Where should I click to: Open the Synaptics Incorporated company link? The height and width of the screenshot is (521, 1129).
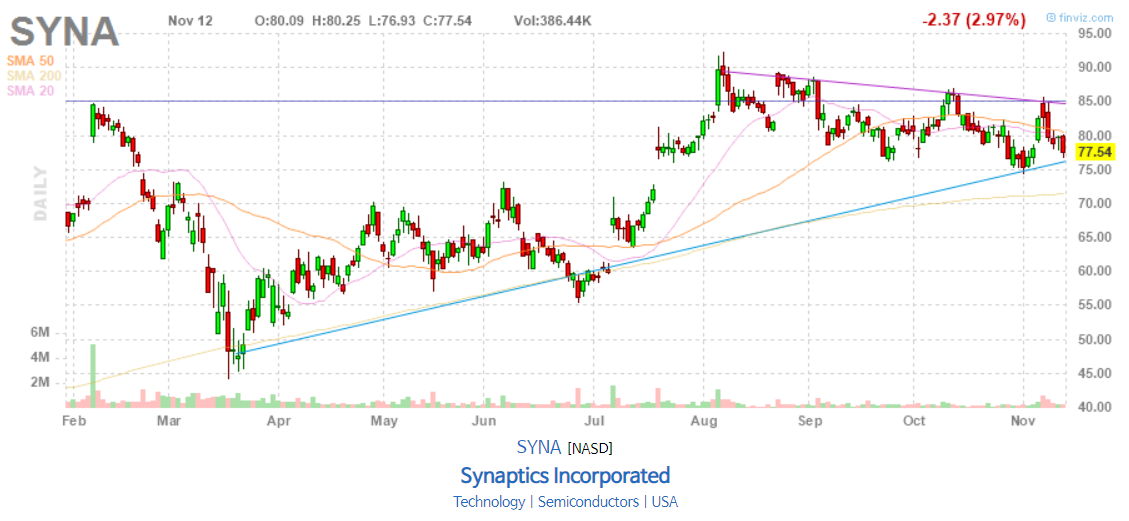[x=565, y=476]
